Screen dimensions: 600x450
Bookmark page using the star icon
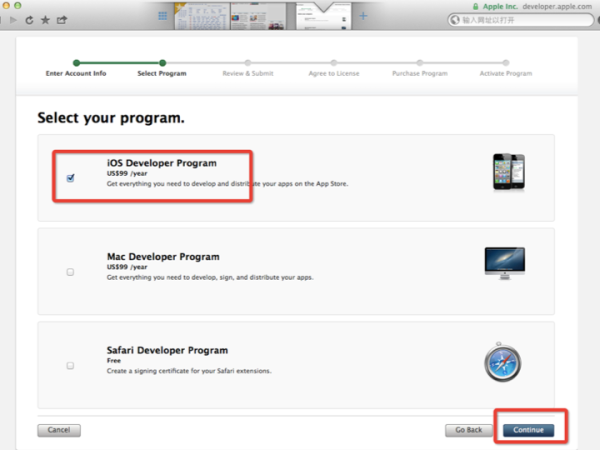pos(45,20)
